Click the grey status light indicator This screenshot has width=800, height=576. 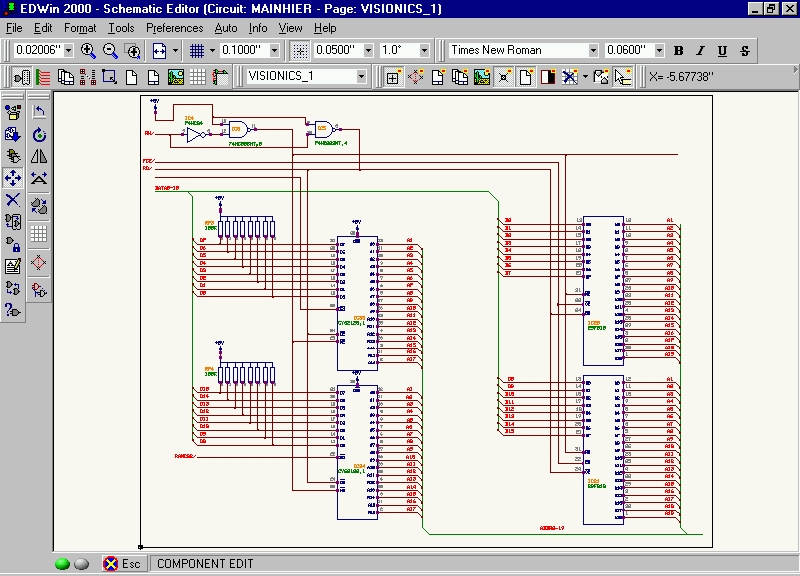81,564
